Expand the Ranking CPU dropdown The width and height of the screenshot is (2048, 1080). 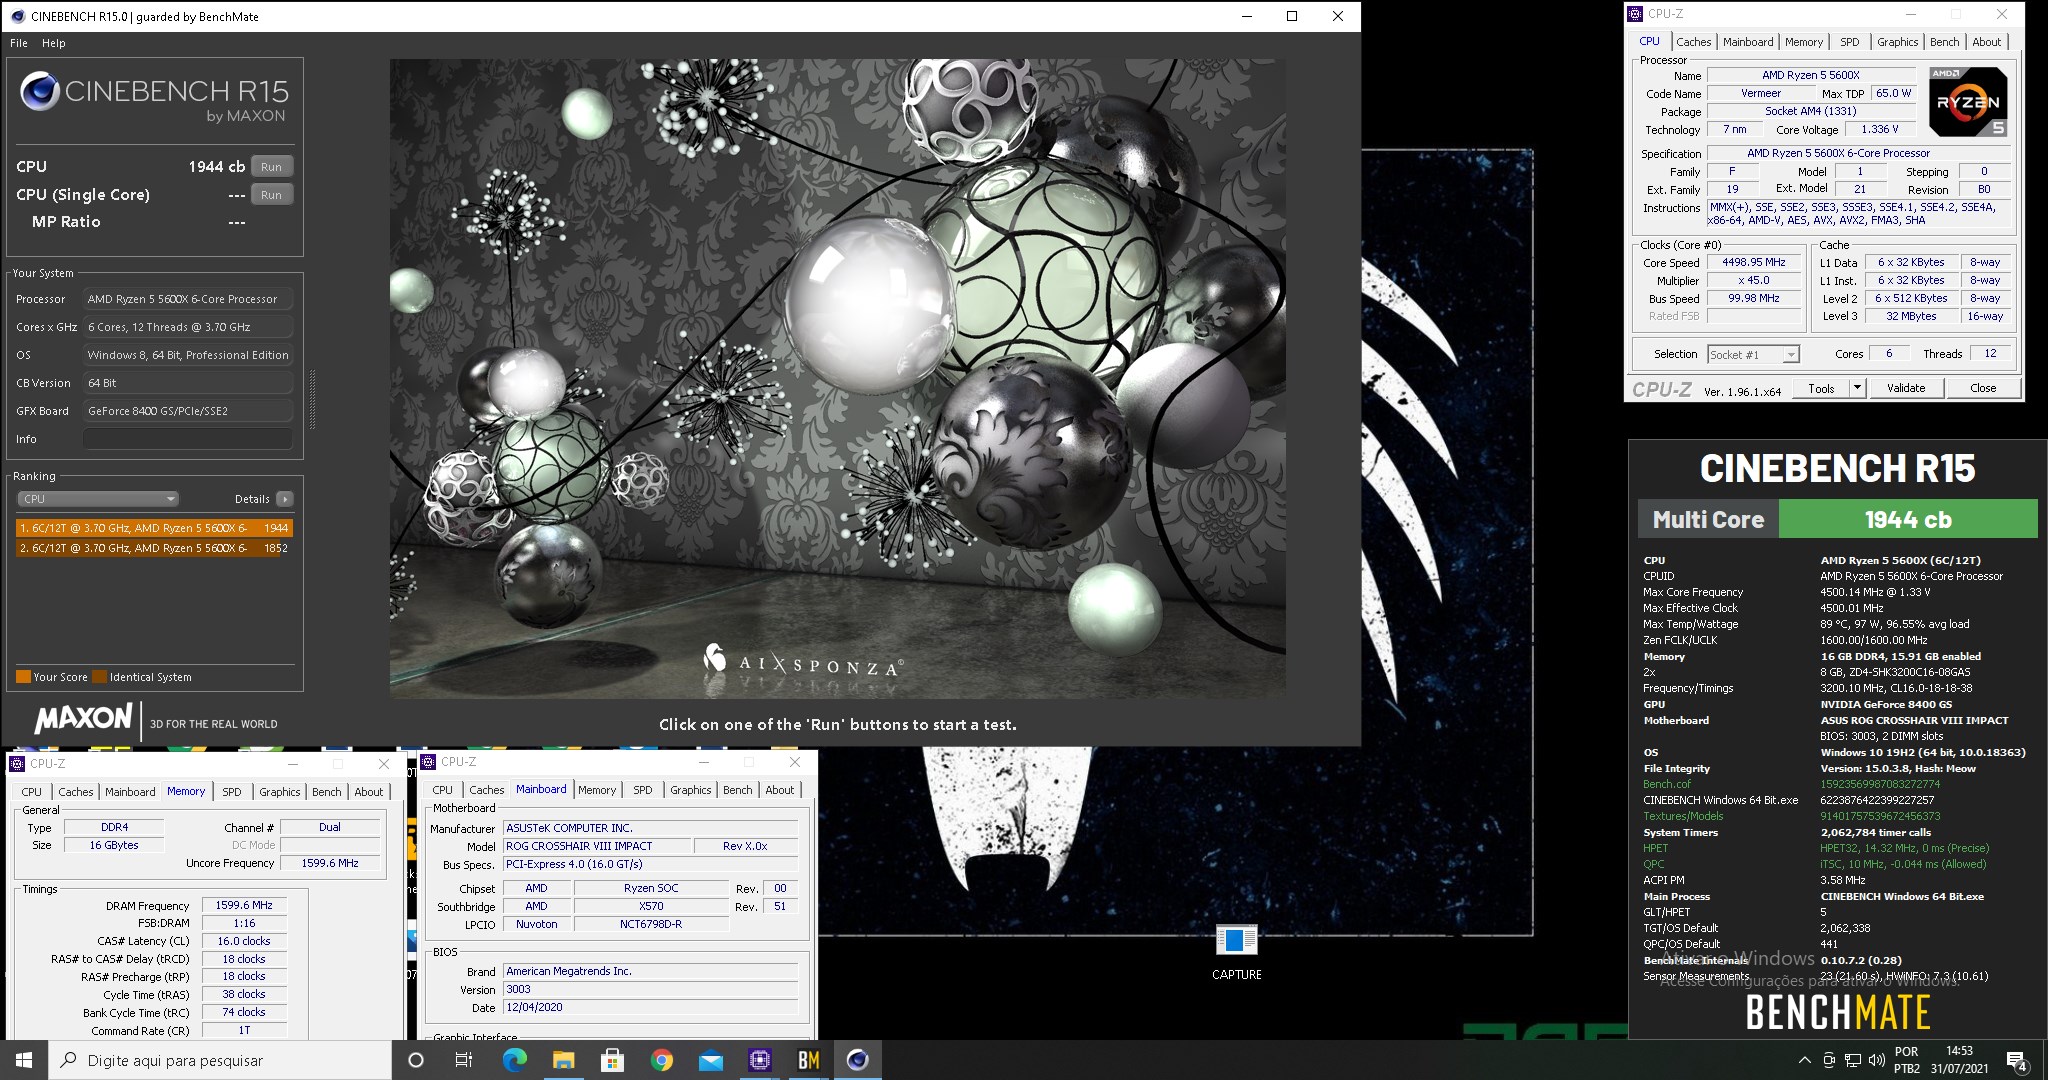click(98, 499)
